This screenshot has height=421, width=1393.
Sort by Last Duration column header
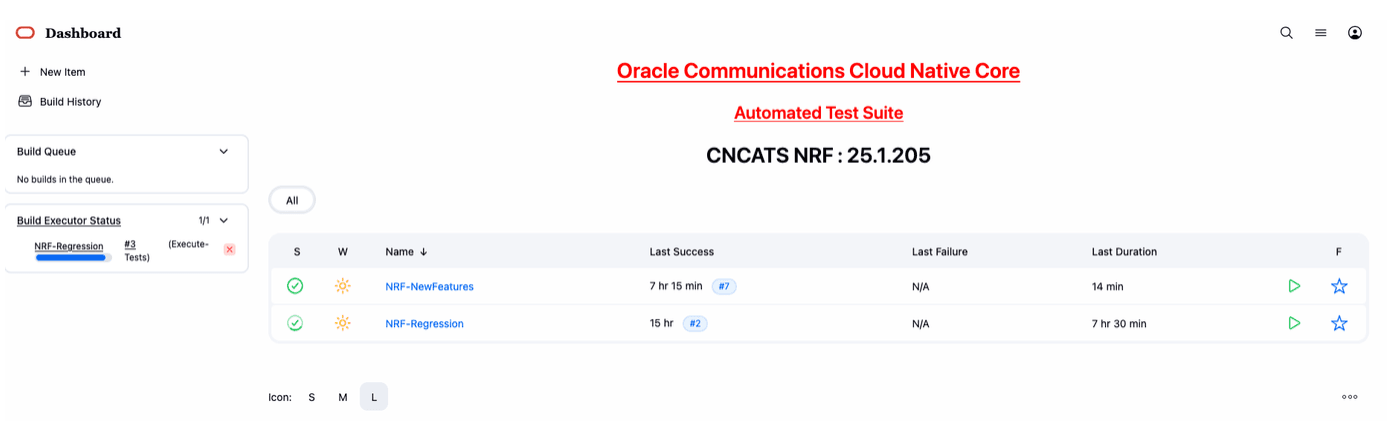[1124, 252]
